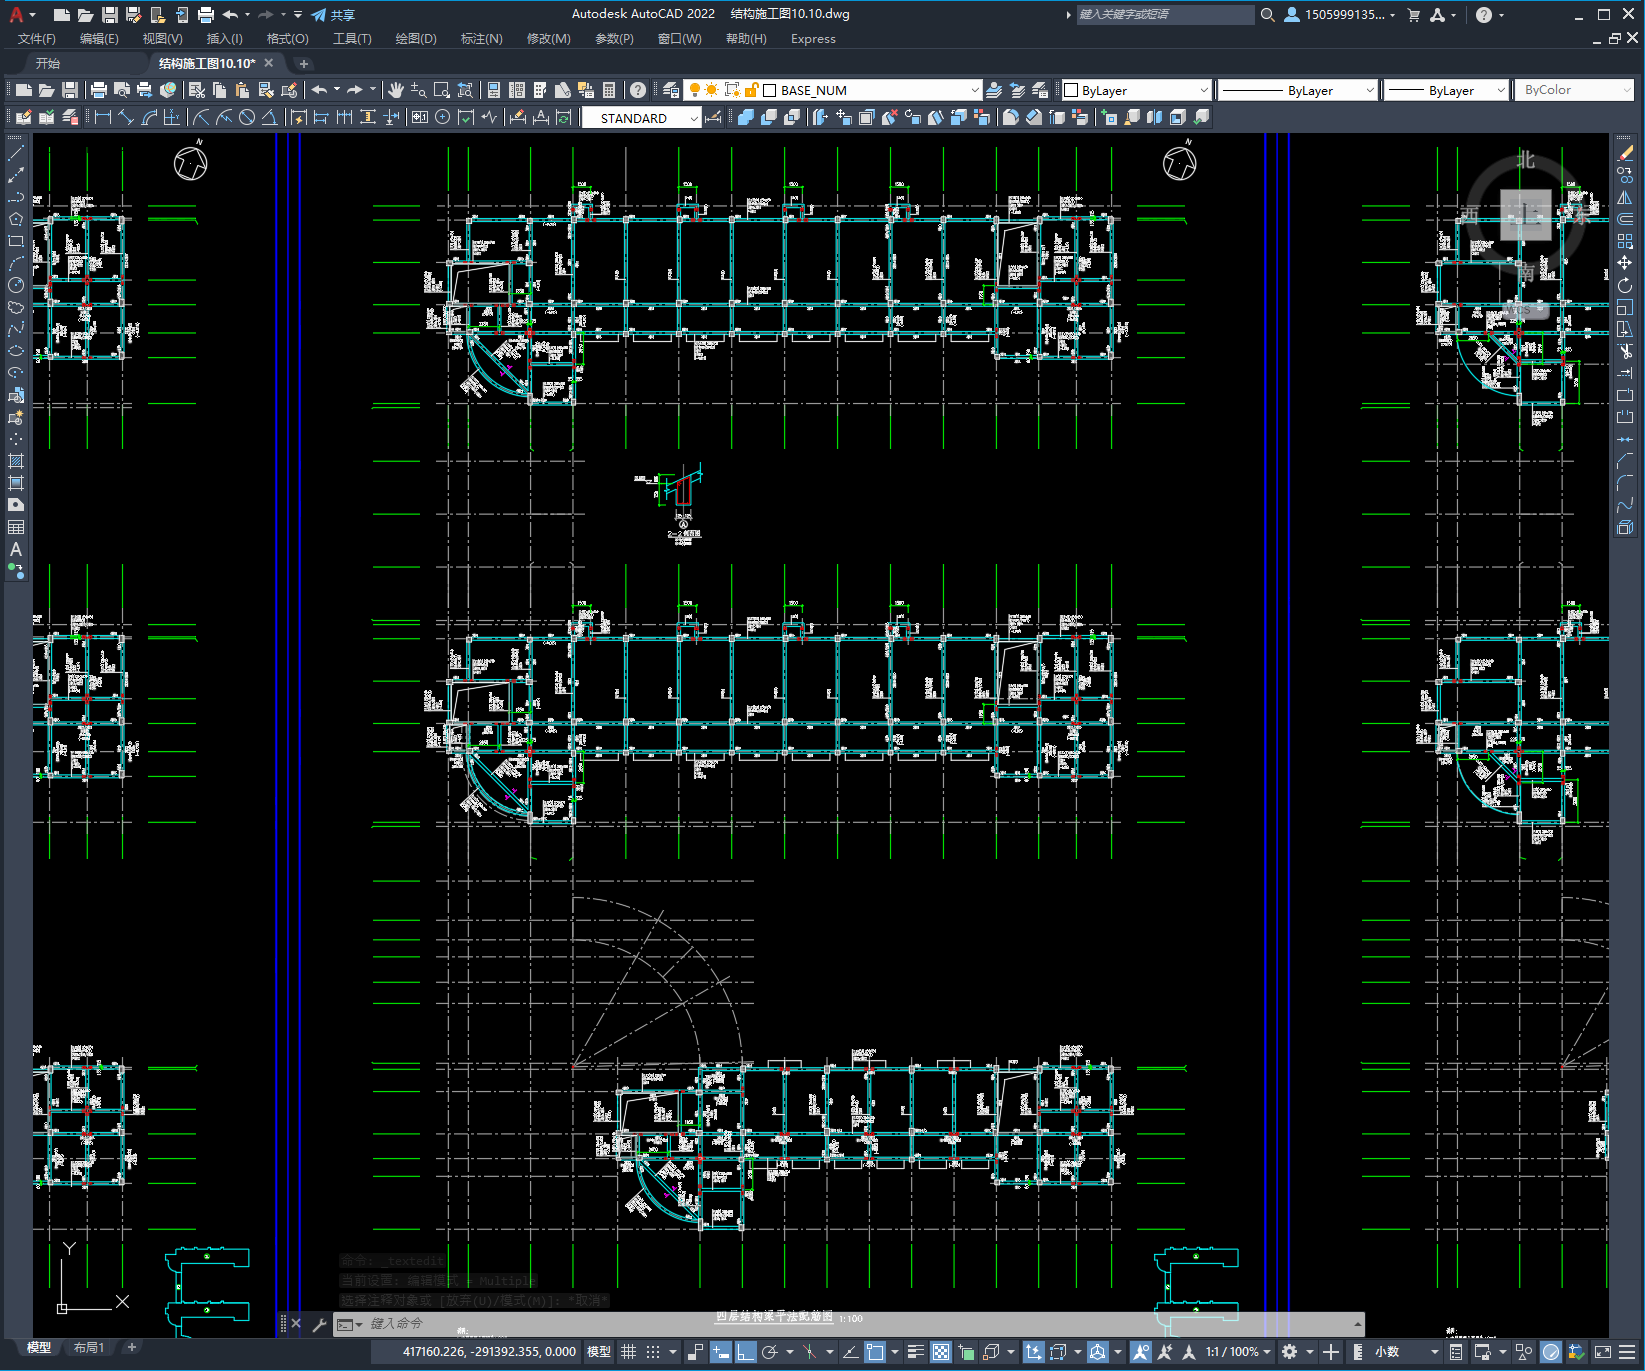
Task: Click the command line input field
Action: pyautogui.click(x=850, y=1324)
